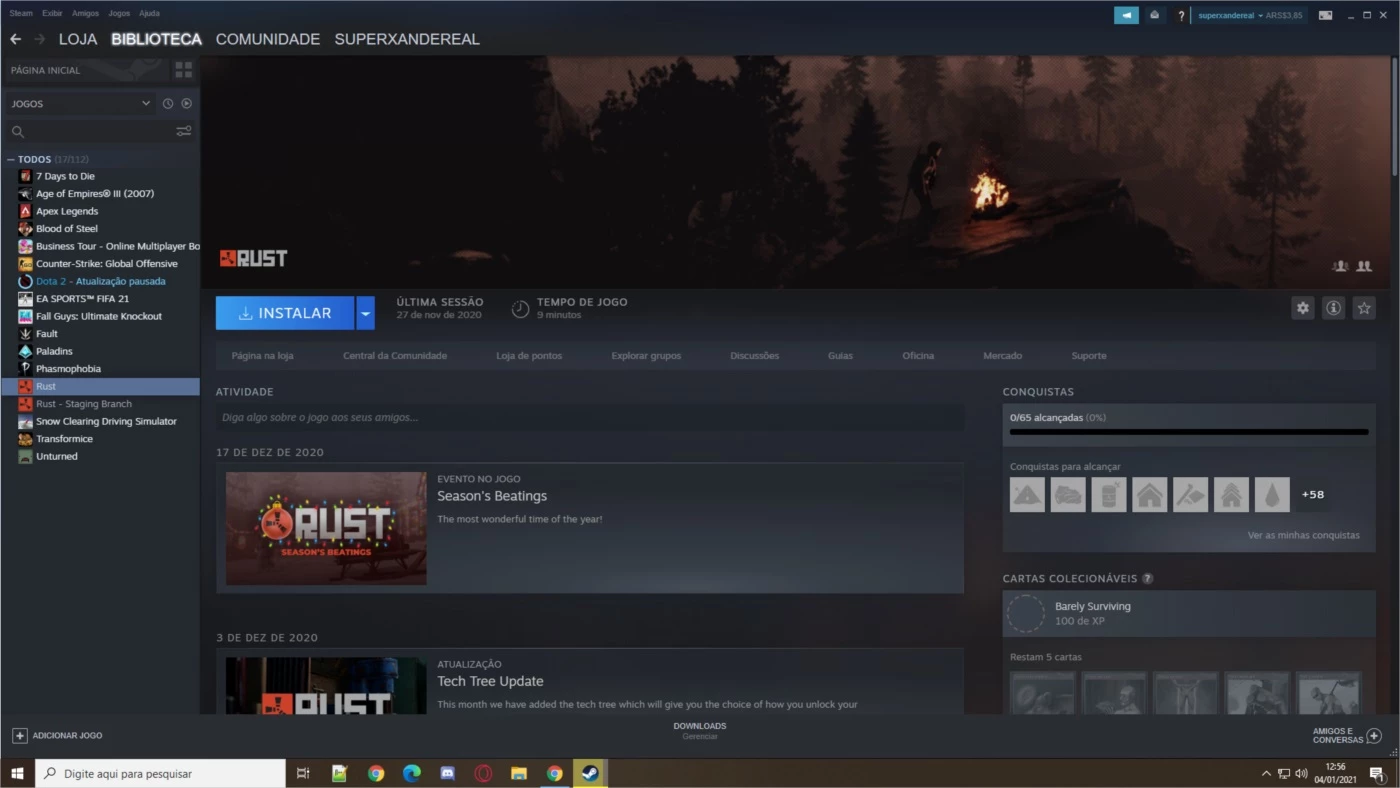Open the Steam menu
Image resolution: width=1400 pixels, height=788 pixels.
coord(21,14)
